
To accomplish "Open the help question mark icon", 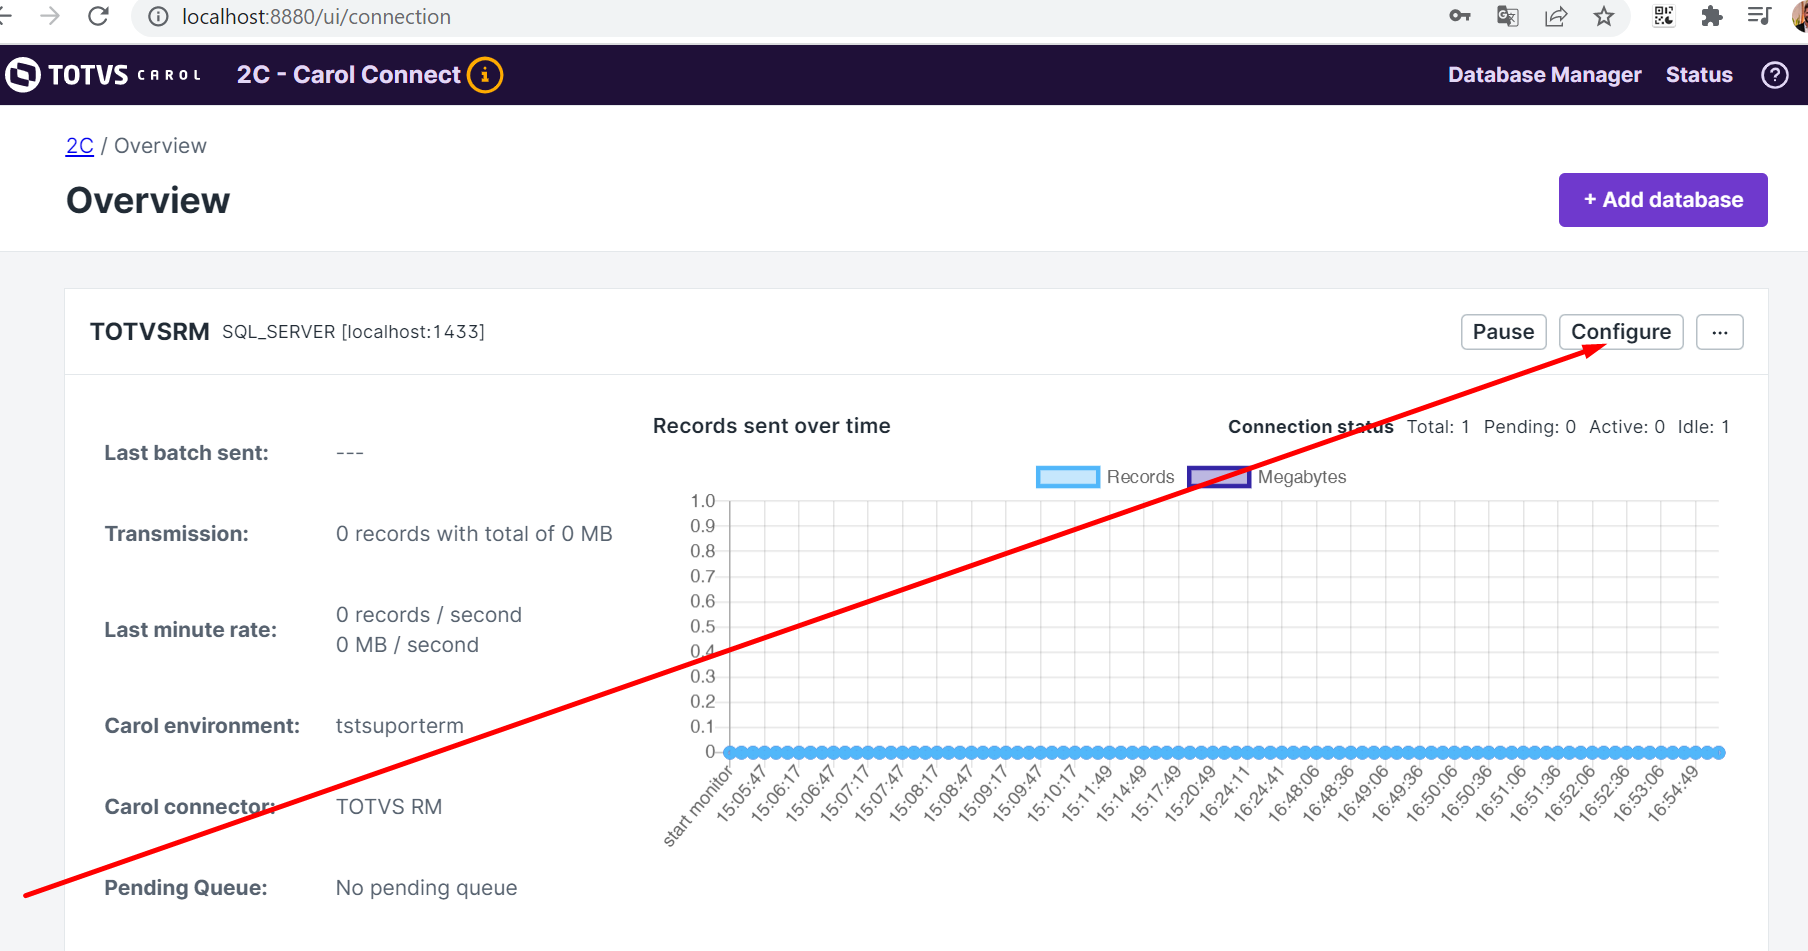I will (1775, 75).
